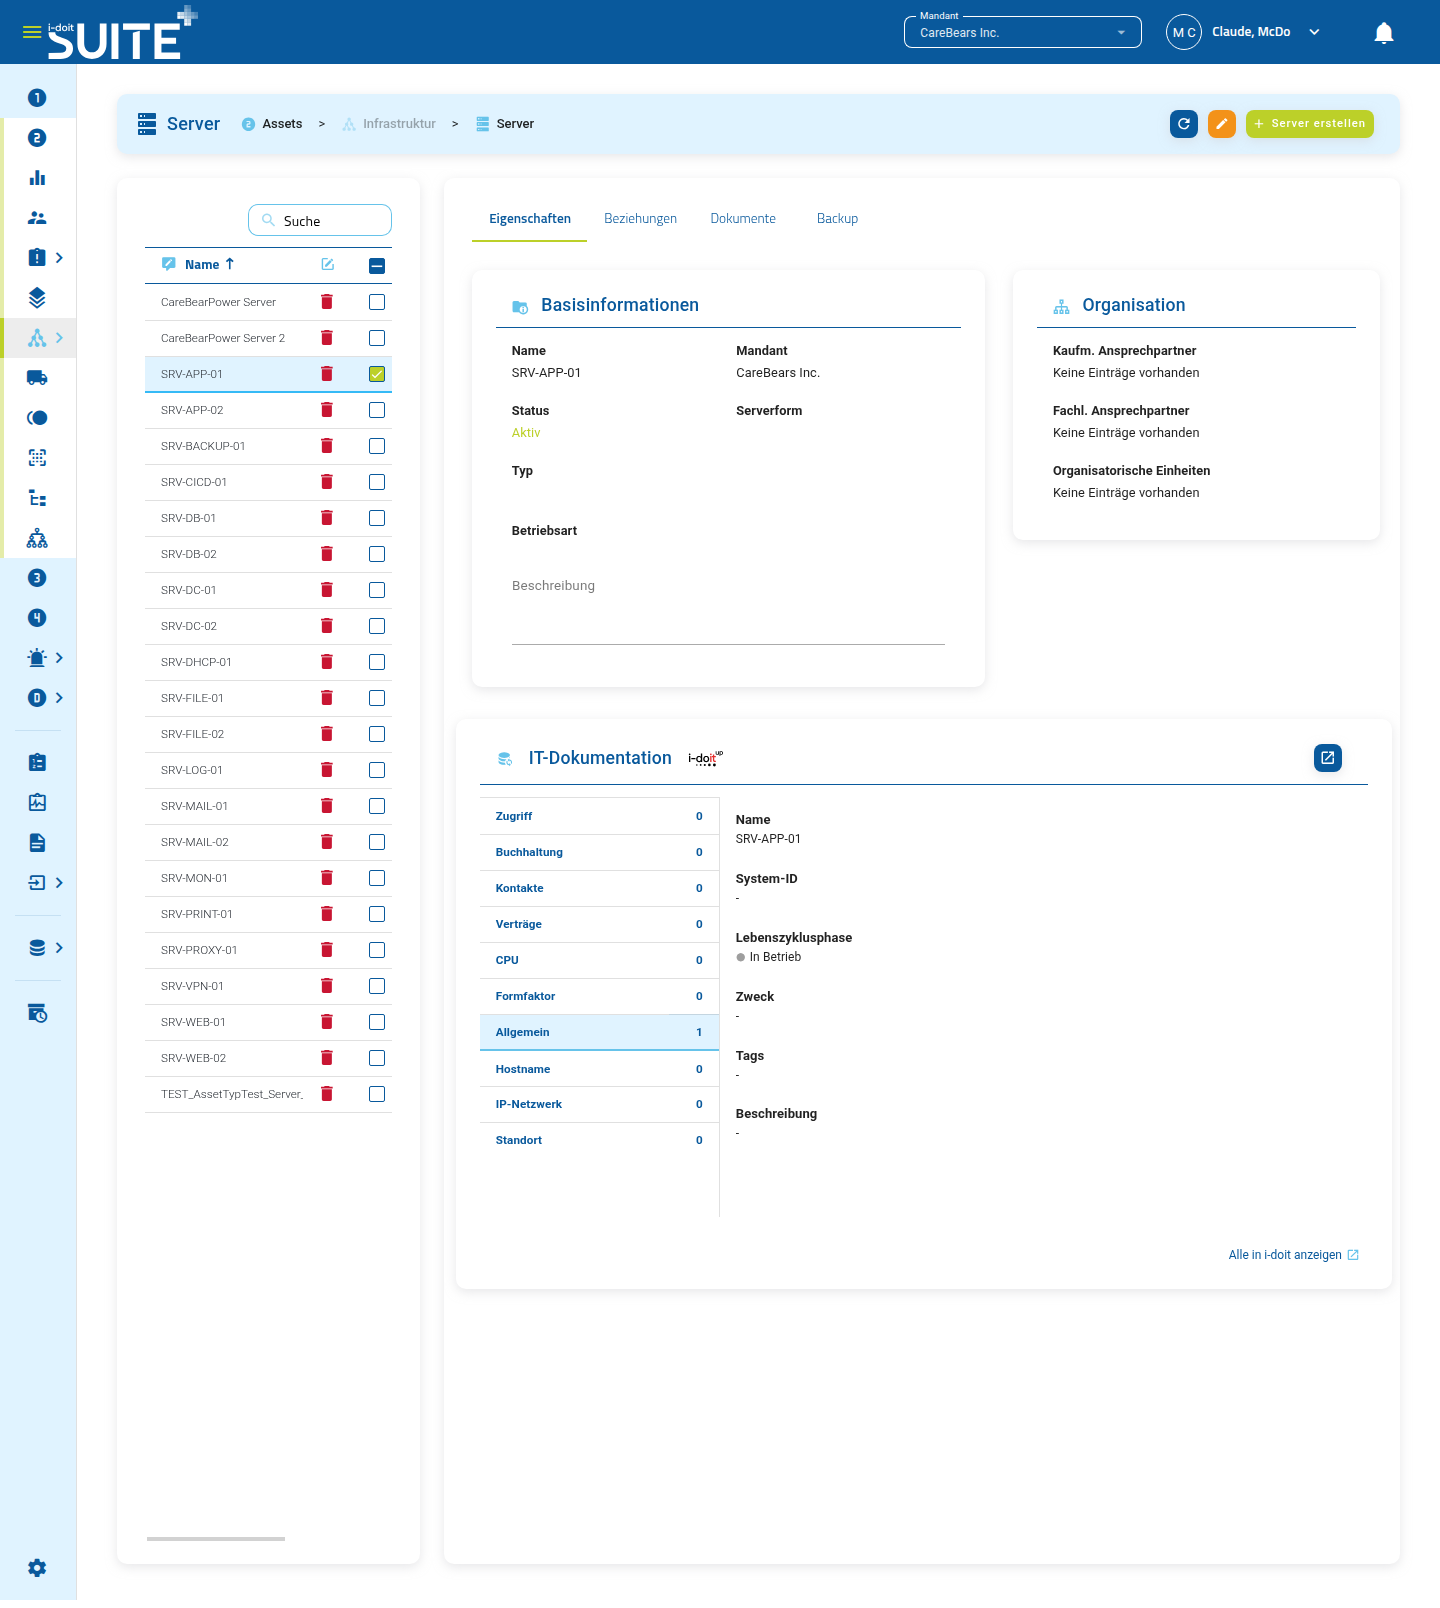Check the SRV-DC-01 checkbox
This screenshot has height=1608, width=1440.
(x=377, y=590)
